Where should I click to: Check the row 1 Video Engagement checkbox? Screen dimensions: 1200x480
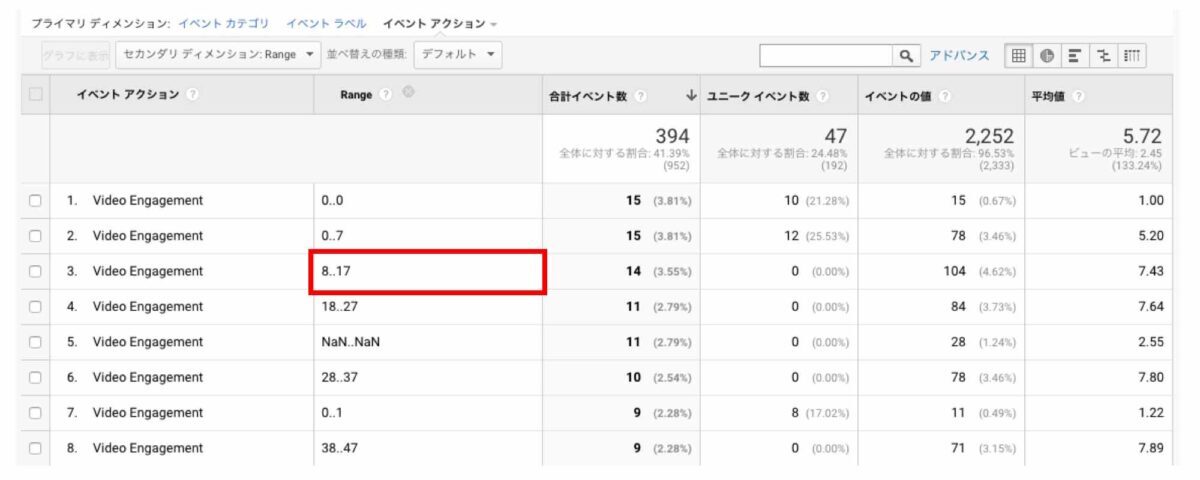click(x=35, y=201)
